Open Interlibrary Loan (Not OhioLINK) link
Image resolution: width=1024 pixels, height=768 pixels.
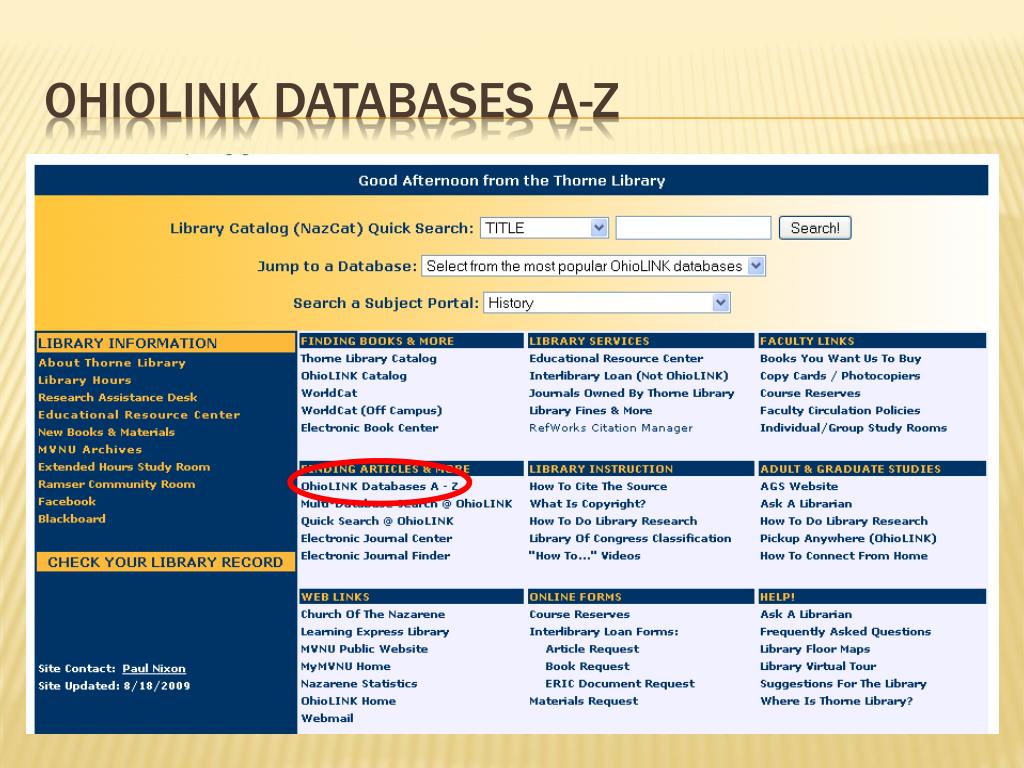[x=628, y=376]
